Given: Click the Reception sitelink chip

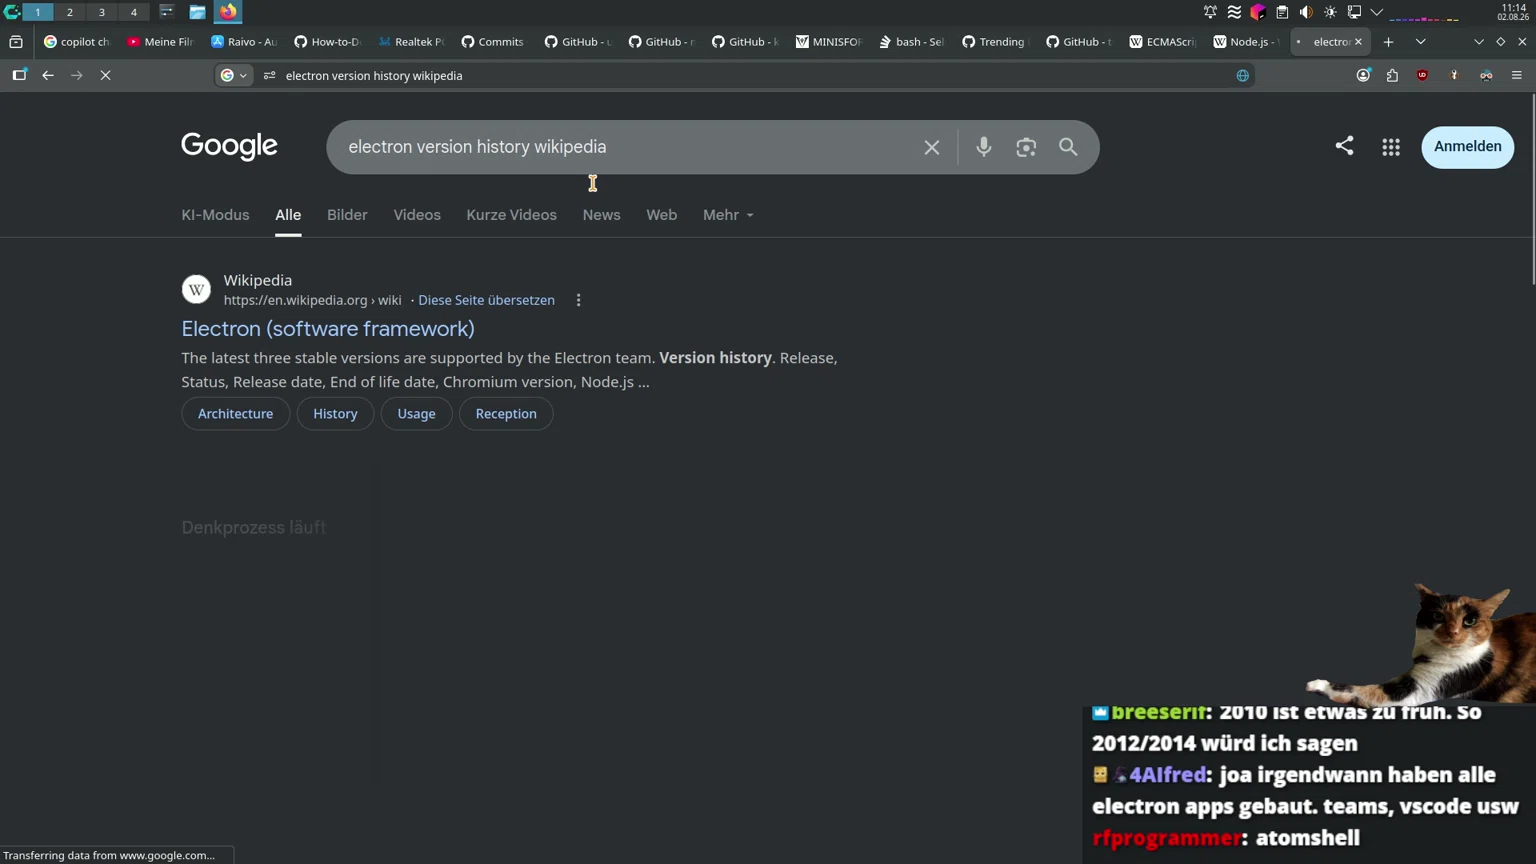Looking at the screenshot, I should tap(506, 414).
